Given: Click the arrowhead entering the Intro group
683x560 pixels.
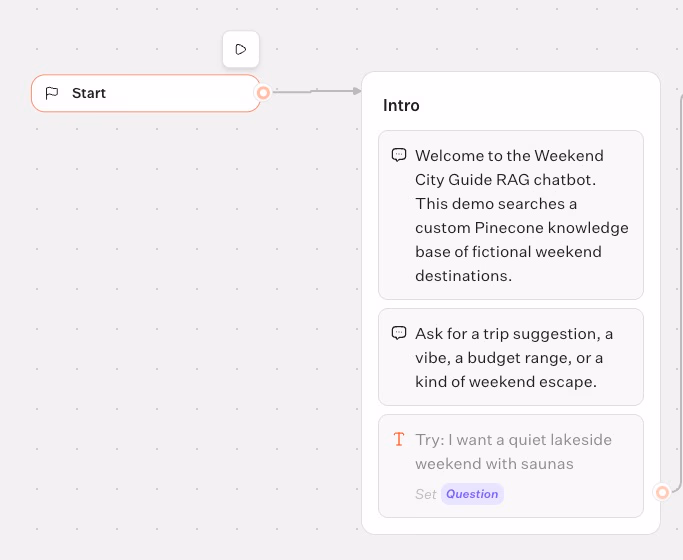Looking at the screenshot, I should pos(355,91).
